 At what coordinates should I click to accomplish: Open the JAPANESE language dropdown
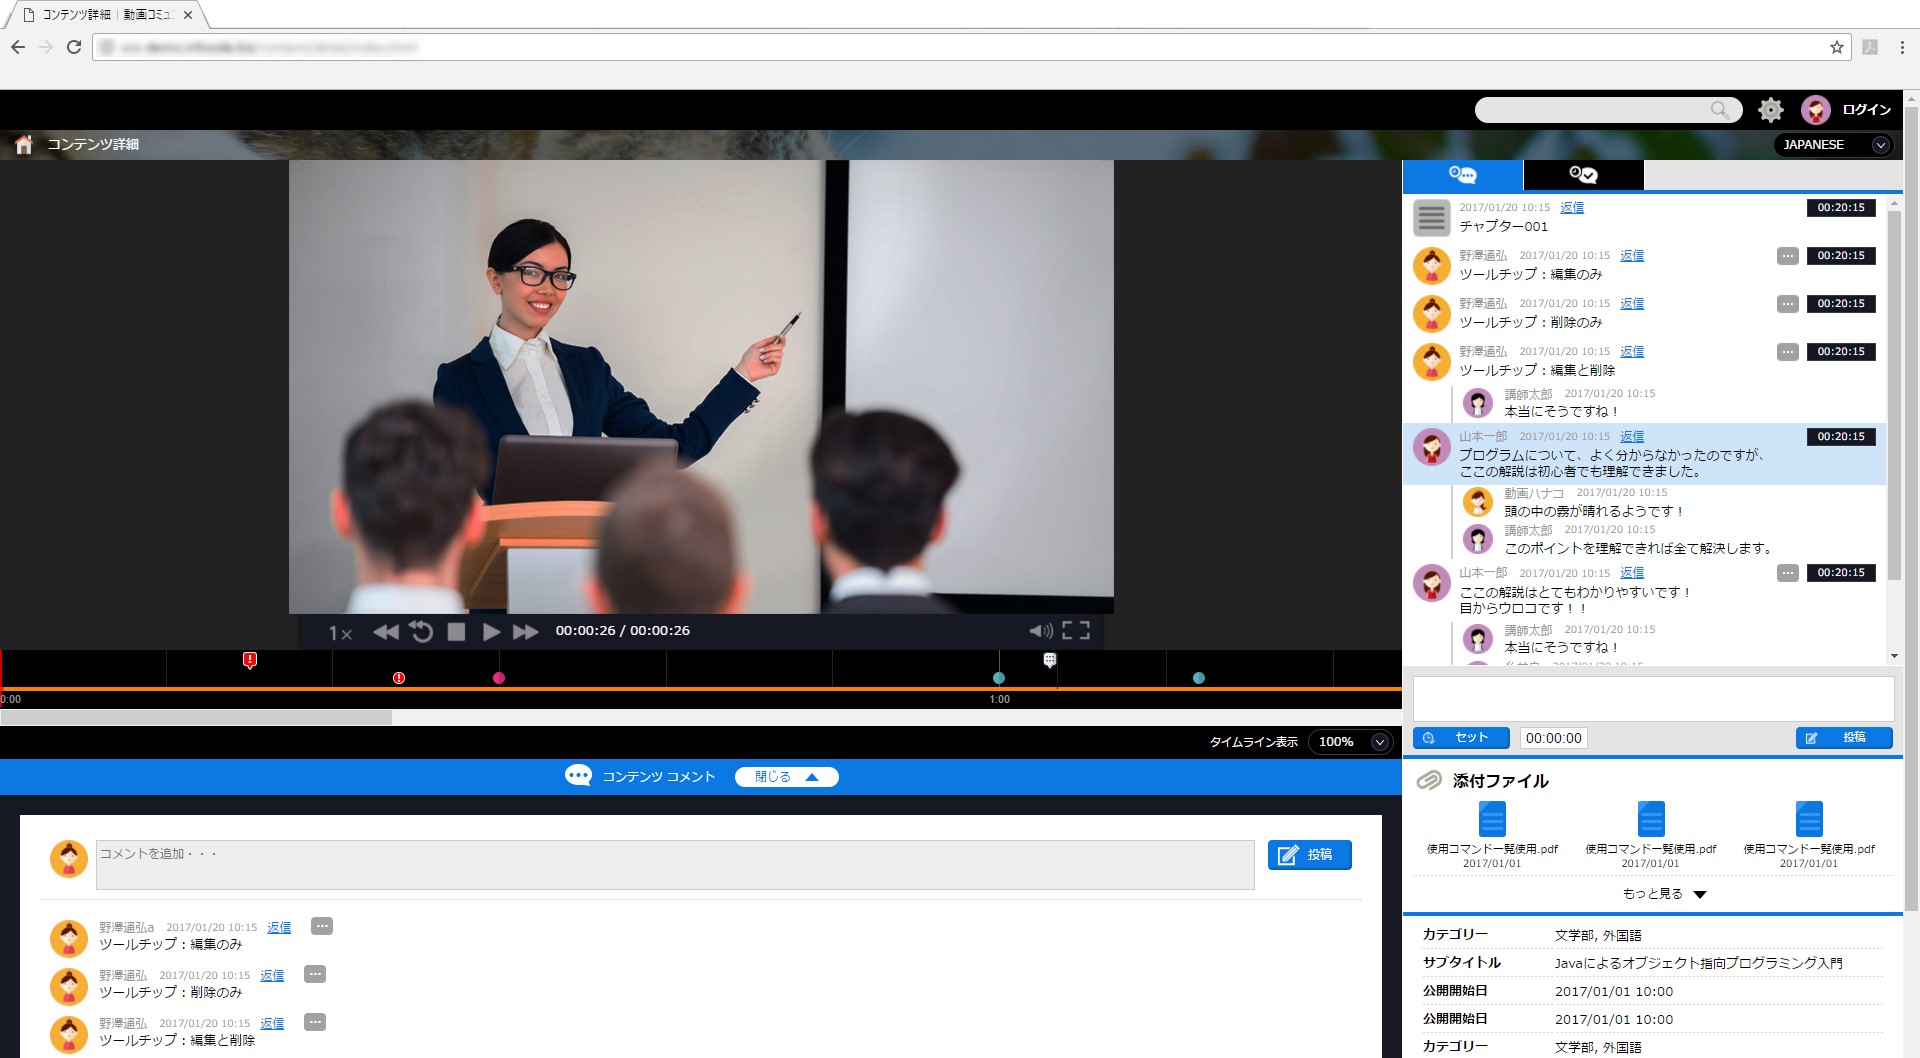(1834, 145)
